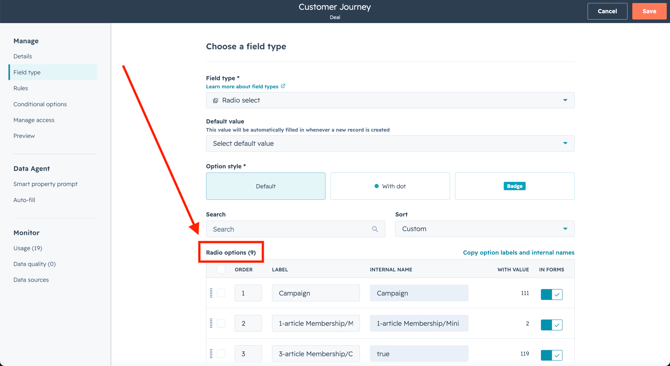Click Copy option labels and internal names
The height and width of the screenshot is (366, 670).
pyautogui.click(x=518, y=252)
